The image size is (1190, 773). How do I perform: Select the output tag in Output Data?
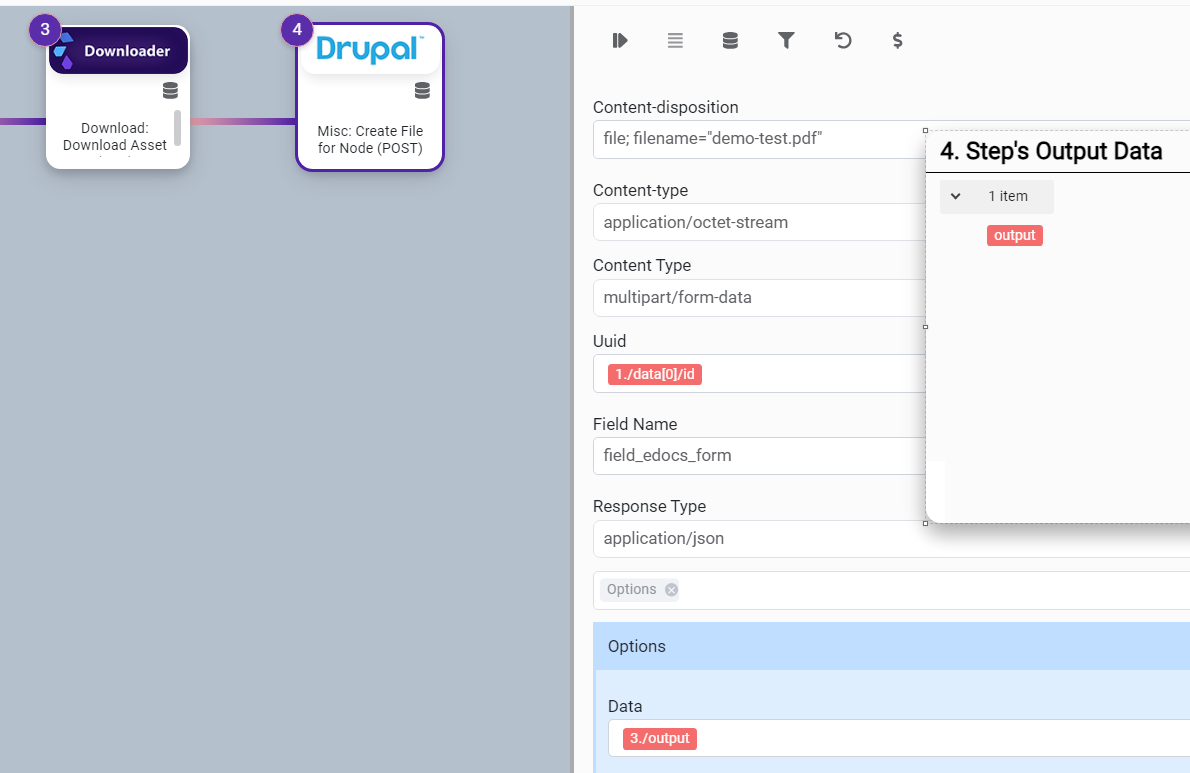(1014, 236)
